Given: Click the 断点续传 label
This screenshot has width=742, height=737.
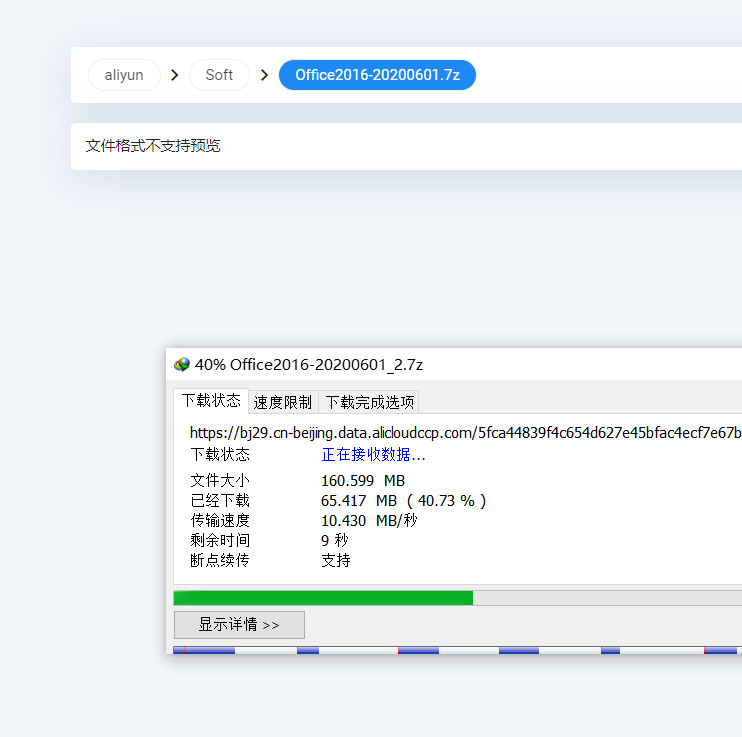Looking at the screenshot, I should 220,560.
